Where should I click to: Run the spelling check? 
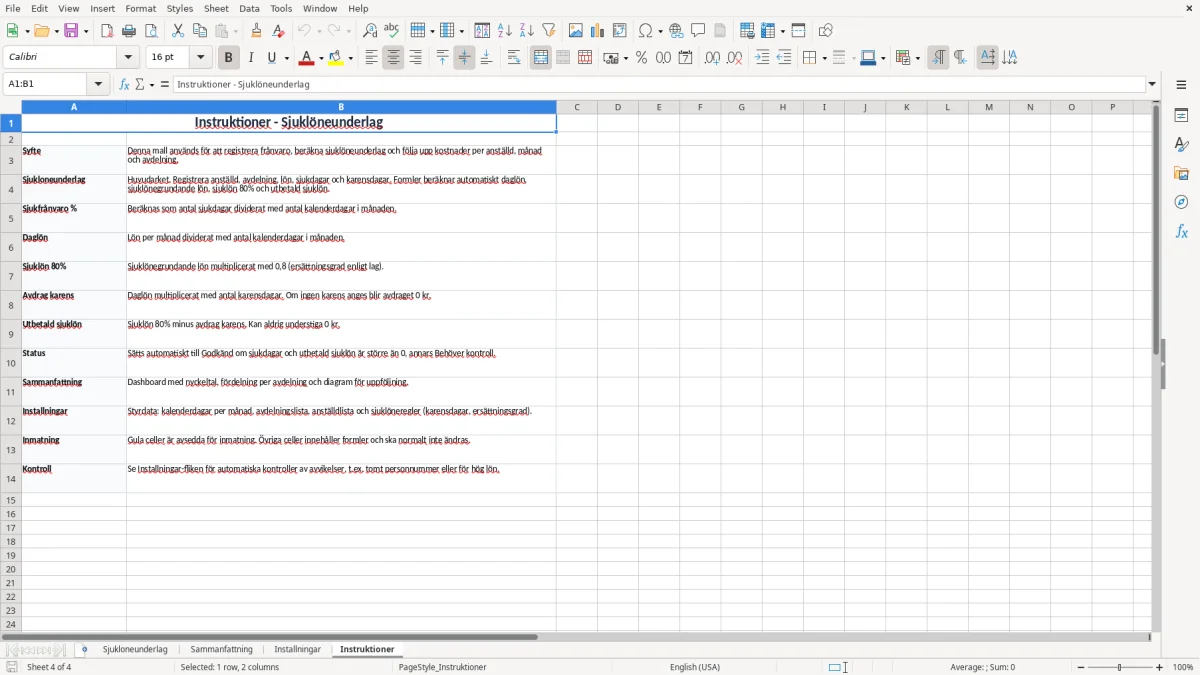(x=392, y=31)
